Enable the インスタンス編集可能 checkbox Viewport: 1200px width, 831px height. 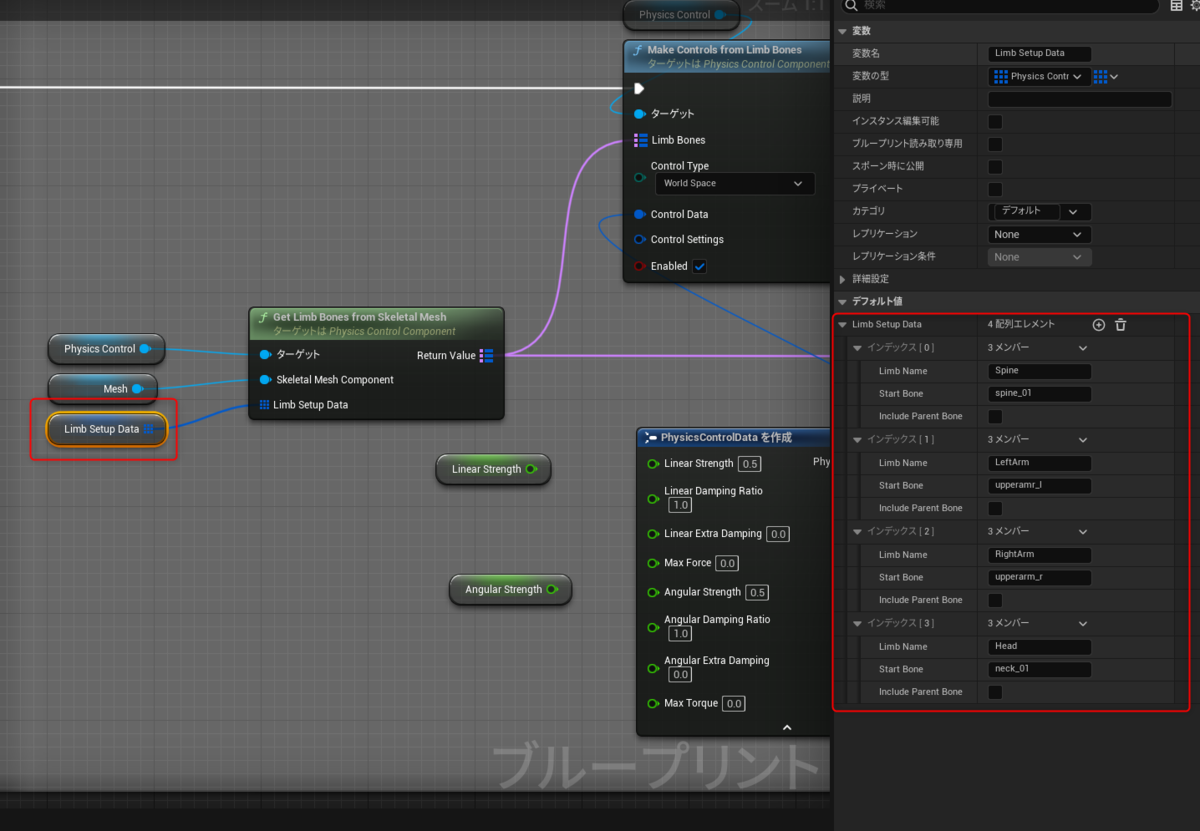(x=995, y=121)
